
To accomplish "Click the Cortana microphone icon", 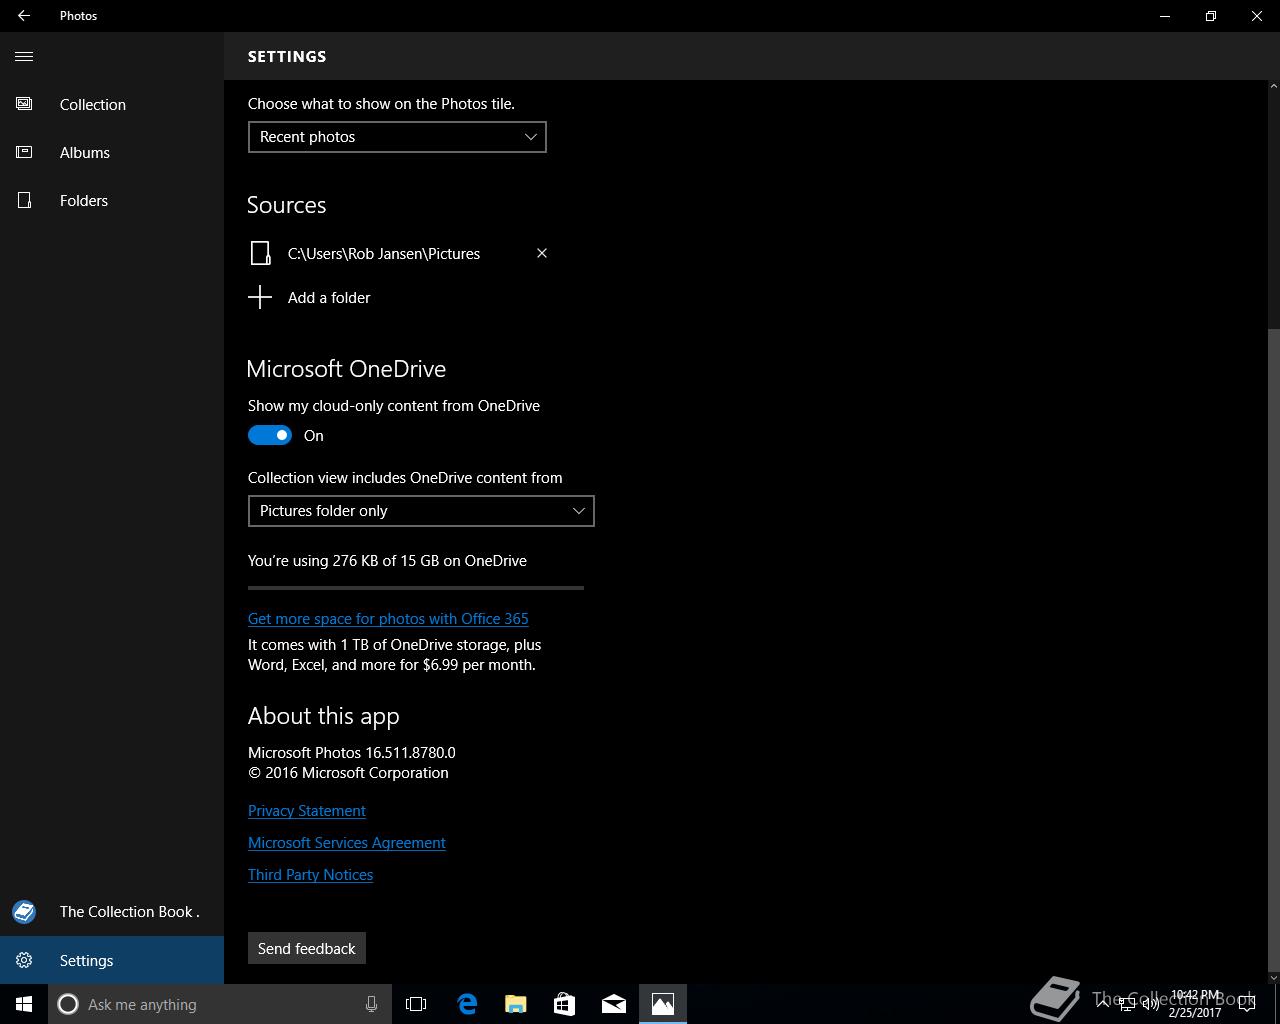I will [371, 1004].
